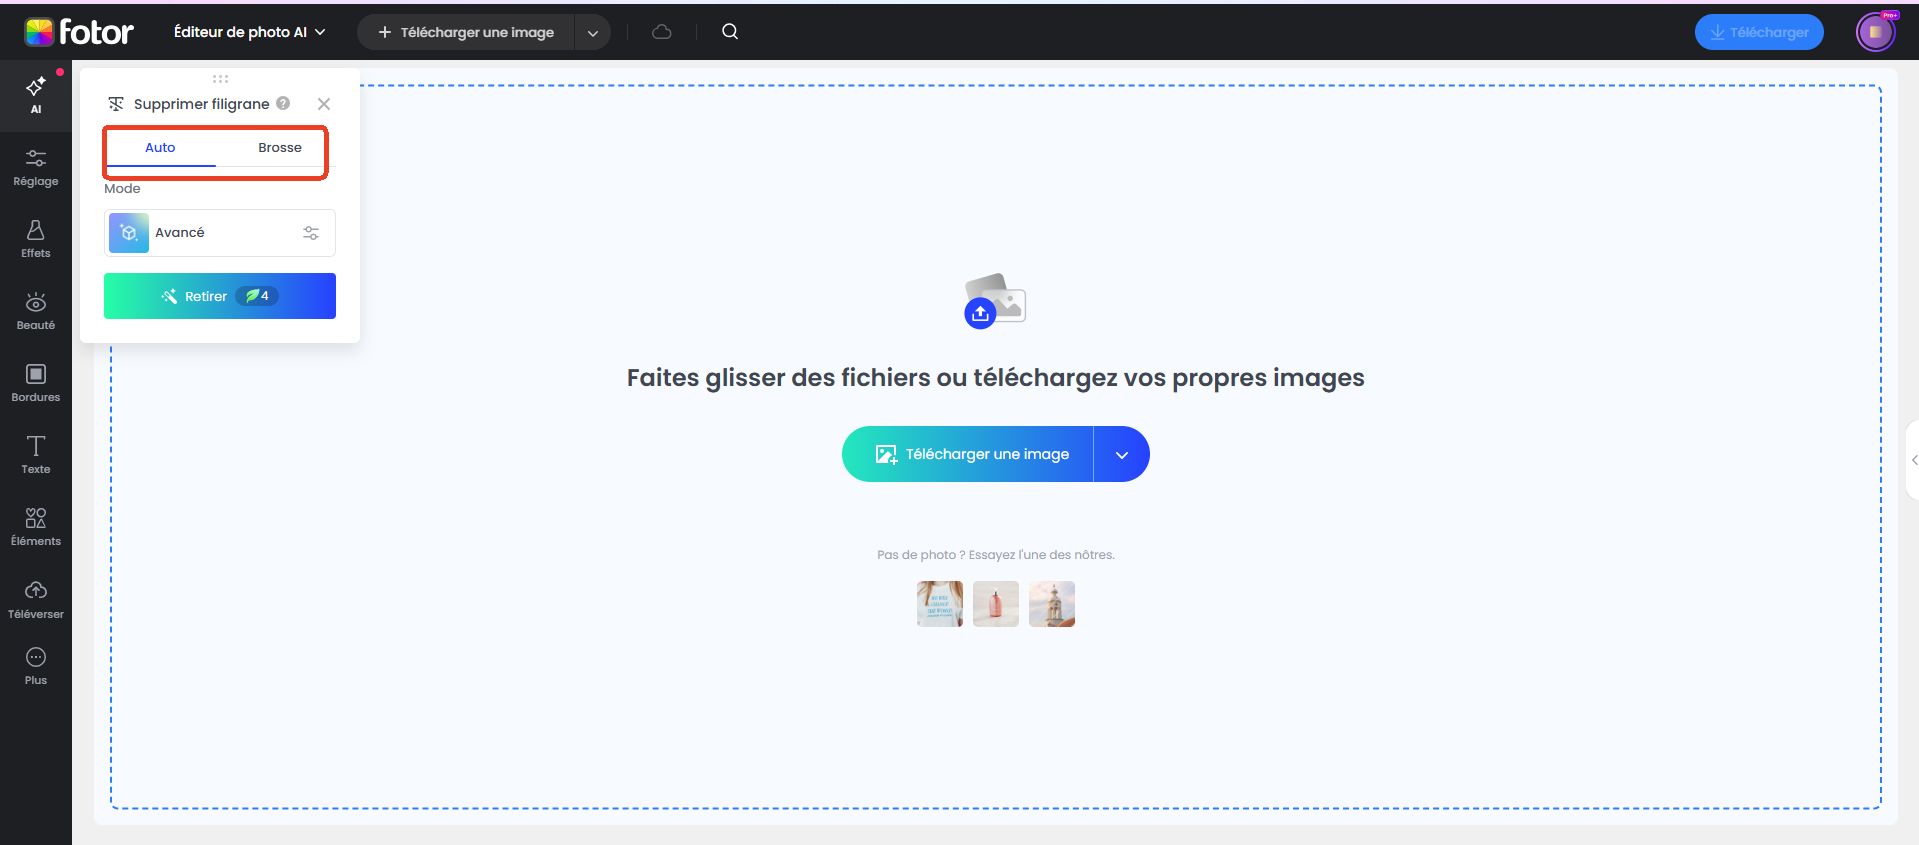Viewport: 1919px width, 845px height.
Task: Open the Éléments panel
Action: (36, 528)
